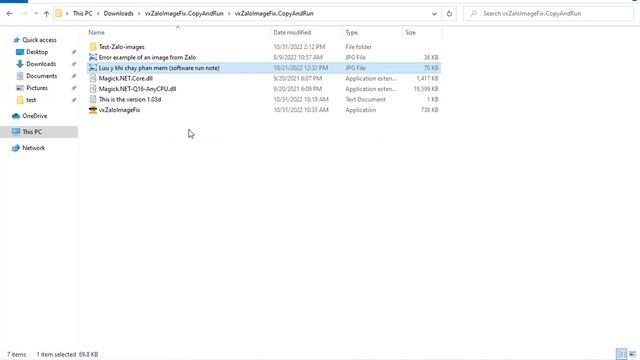Click the This PC monitor icon
The image size is (640, 360).
(16, 132)
